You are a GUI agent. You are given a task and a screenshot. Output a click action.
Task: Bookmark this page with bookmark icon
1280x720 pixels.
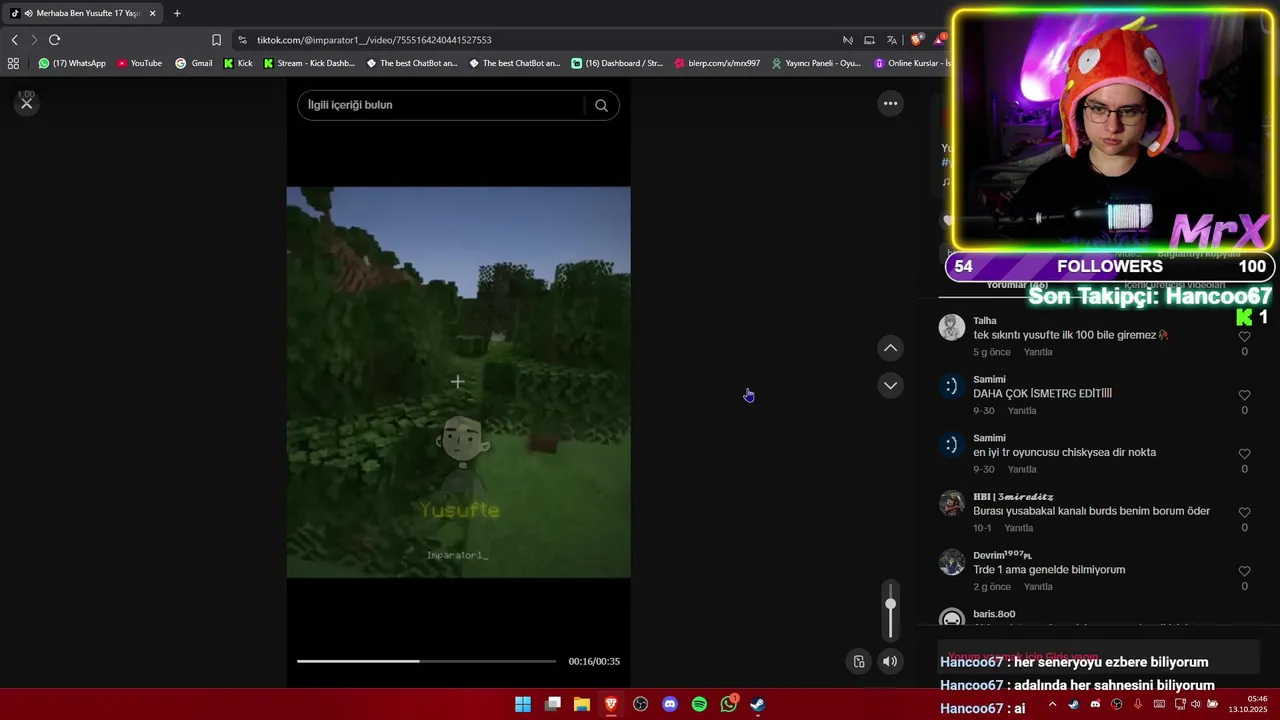[216, 40]
